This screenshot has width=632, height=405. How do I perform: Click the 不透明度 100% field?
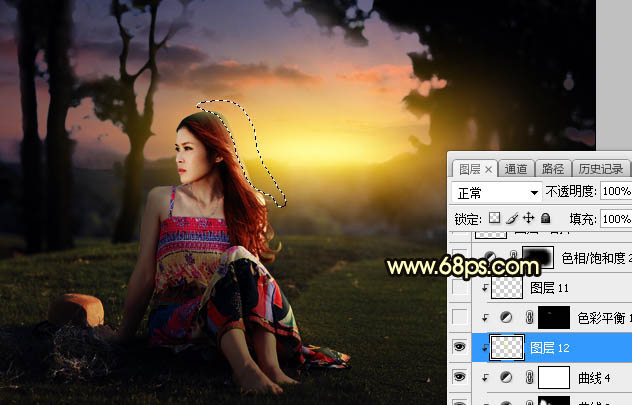pyautogui.click(x=615, y=191)
